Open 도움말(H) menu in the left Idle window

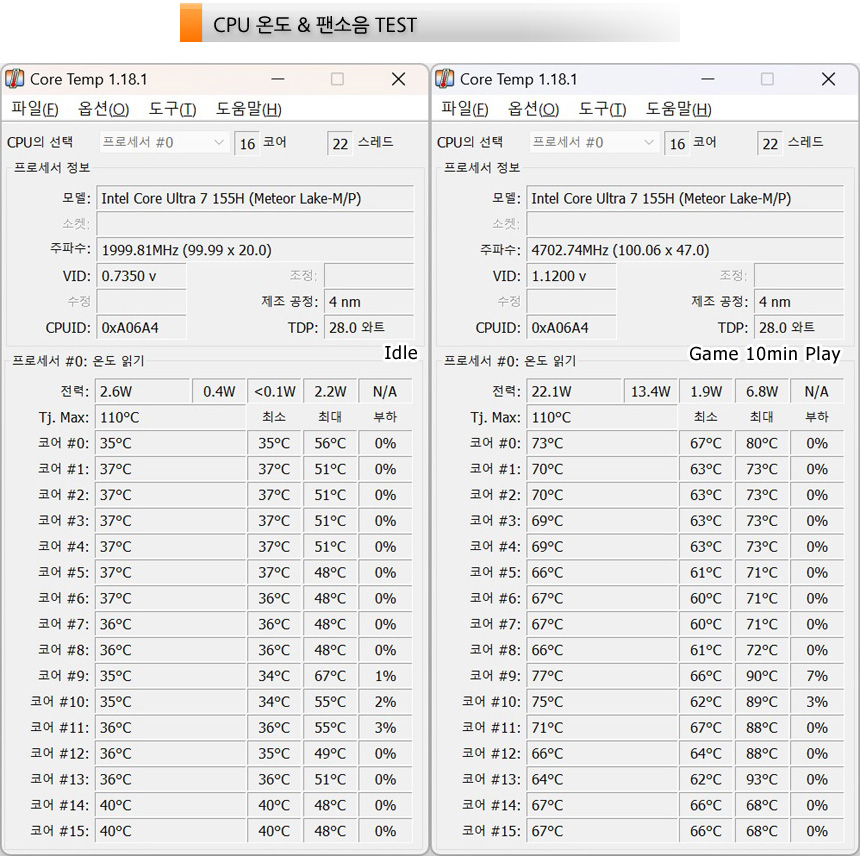248,109
